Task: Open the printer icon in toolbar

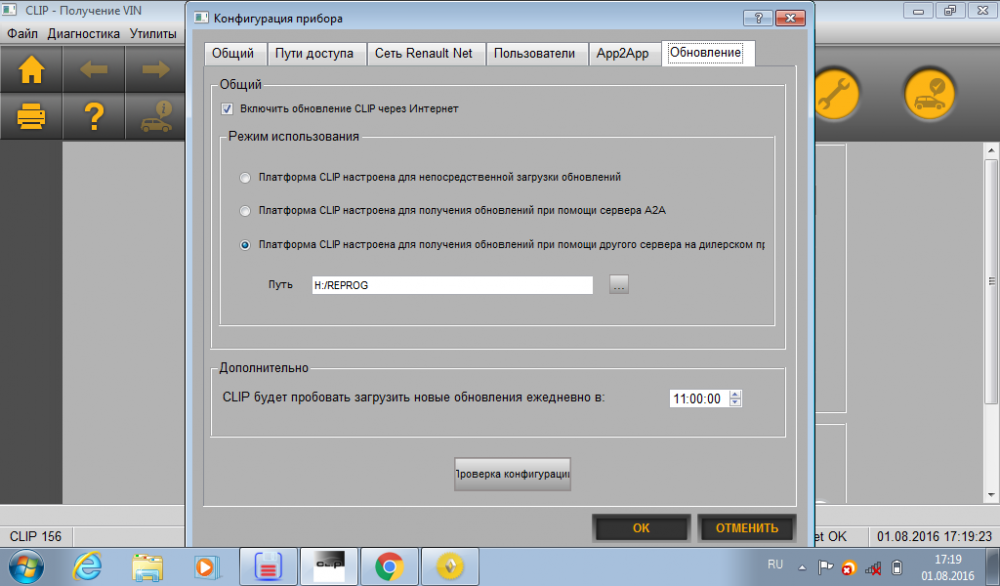Action: (31, 117)
